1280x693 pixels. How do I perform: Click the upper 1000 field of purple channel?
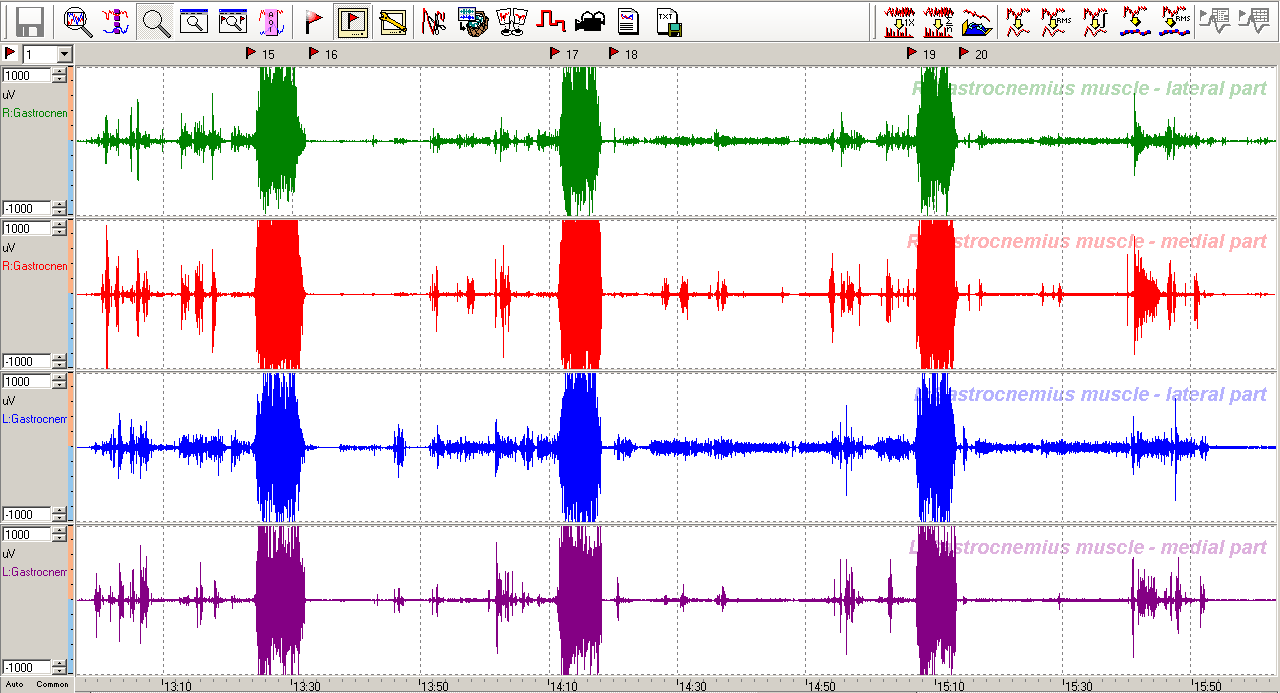[27, 534]
